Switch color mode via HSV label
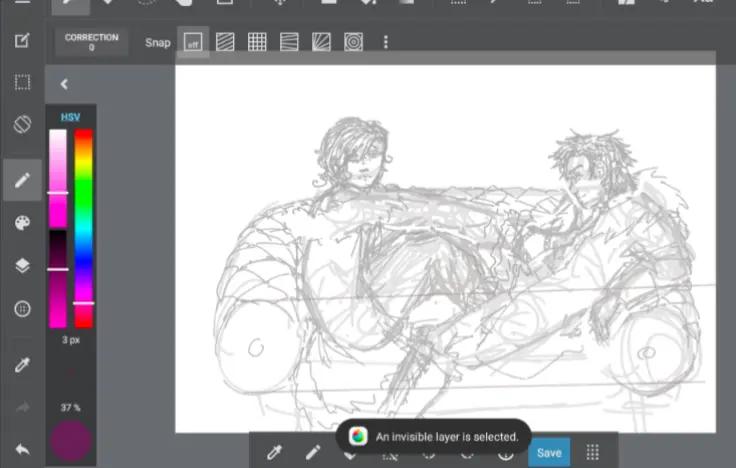 click(70, 117)
